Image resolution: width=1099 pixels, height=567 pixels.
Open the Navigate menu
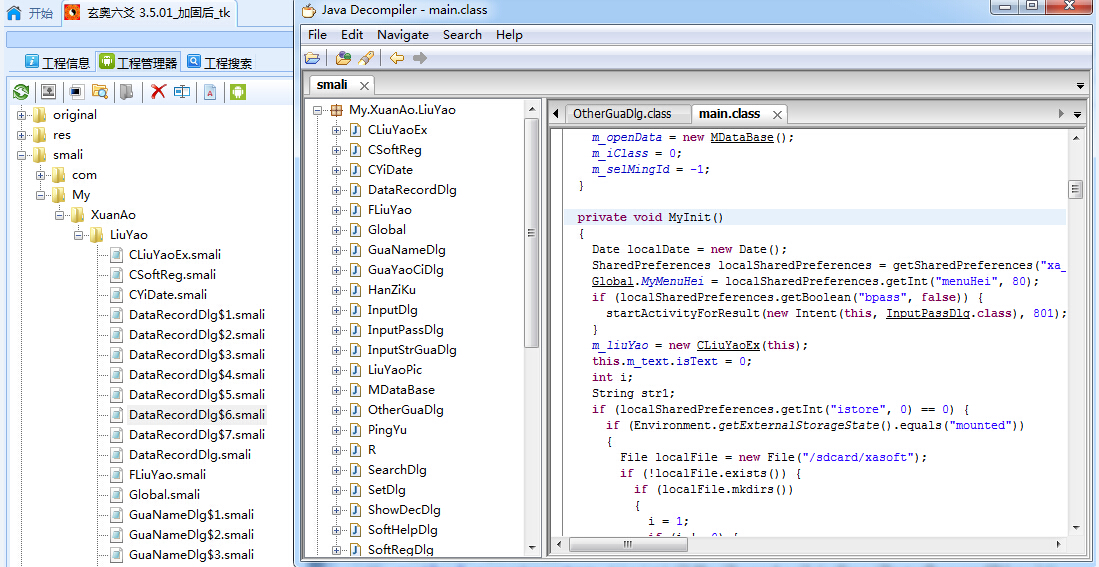(x=402, y=34)
